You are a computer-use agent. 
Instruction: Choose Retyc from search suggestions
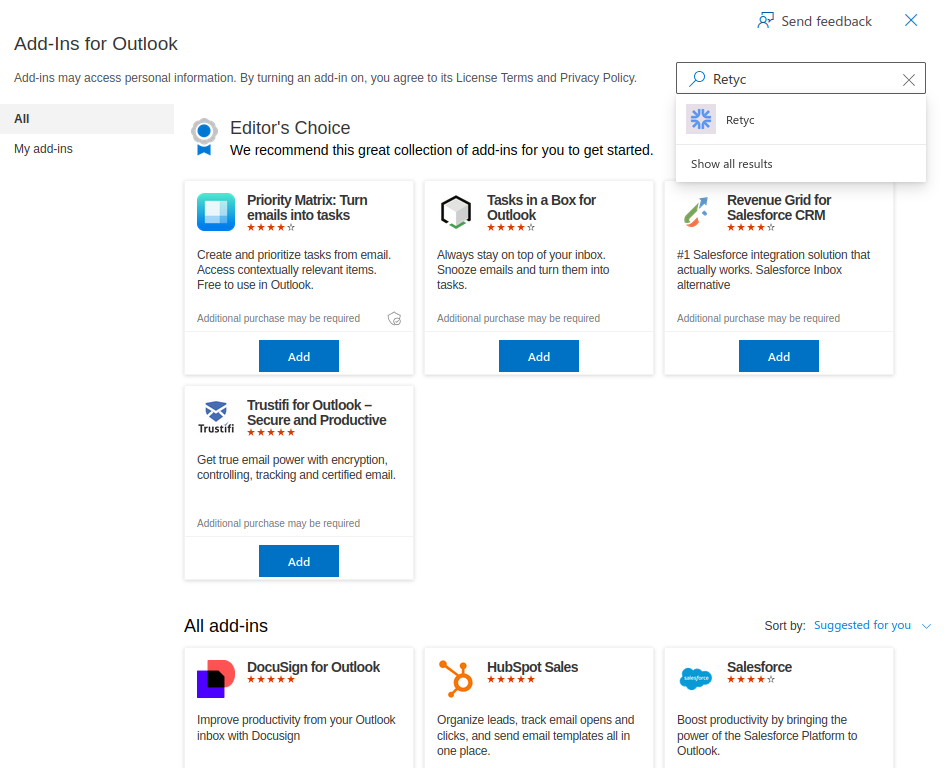801,120
